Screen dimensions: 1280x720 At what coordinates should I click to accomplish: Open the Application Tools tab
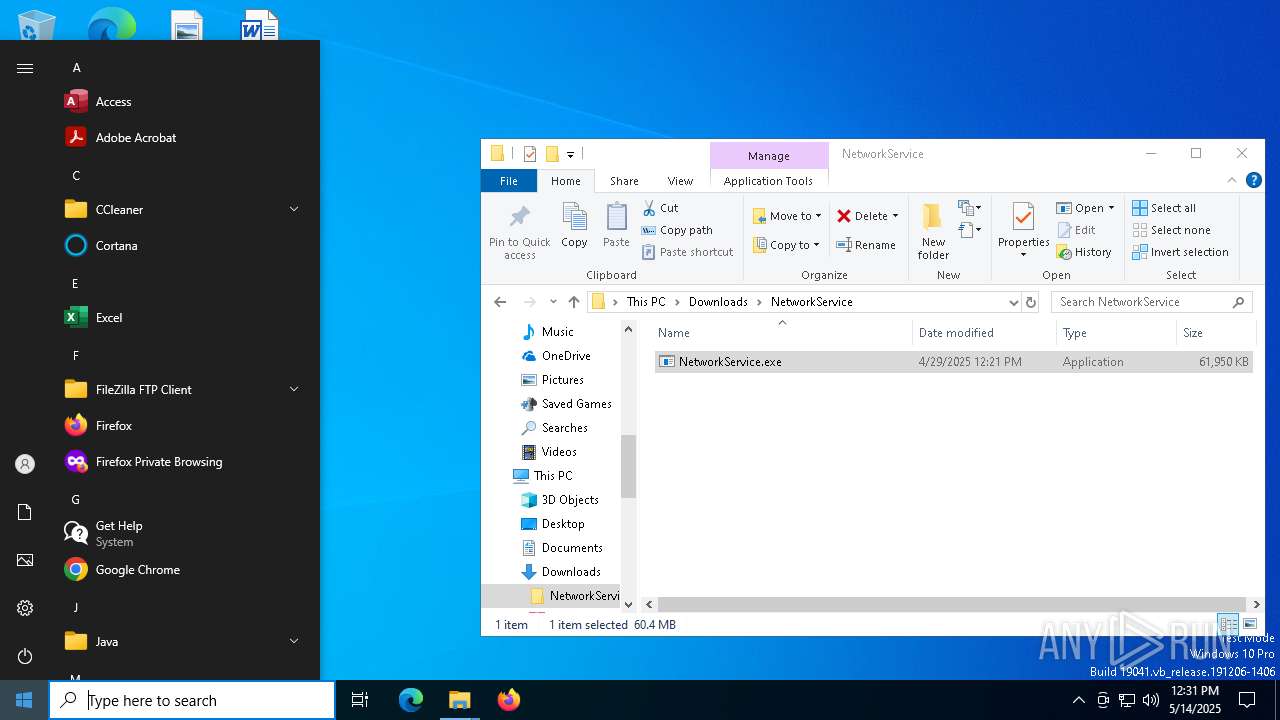click(x=768, y=181)
